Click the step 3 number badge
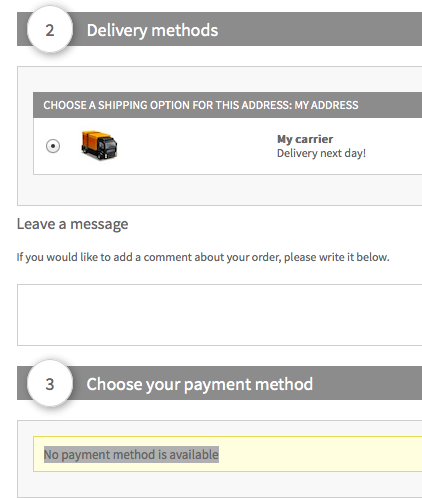 coord(50,384)
